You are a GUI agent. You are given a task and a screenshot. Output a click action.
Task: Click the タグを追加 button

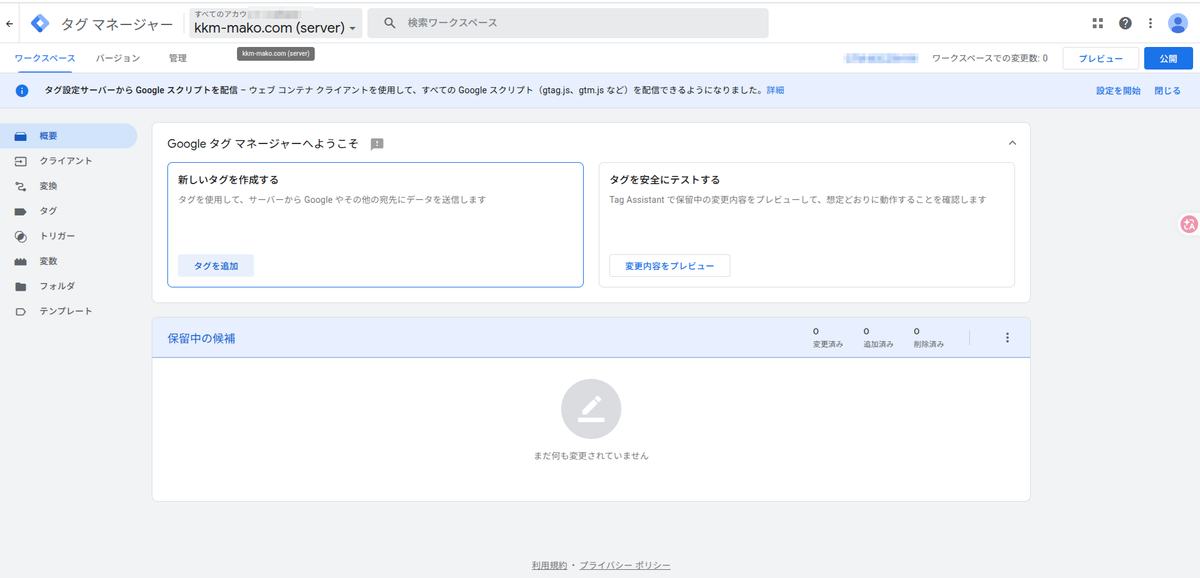point(216,266)
